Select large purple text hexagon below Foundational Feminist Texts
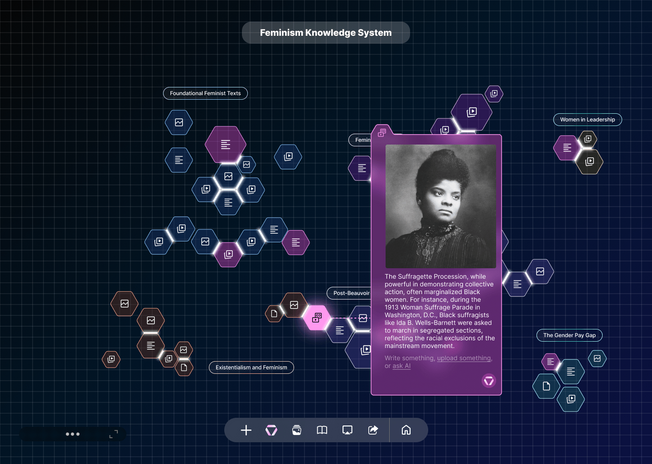 point(225,144)
